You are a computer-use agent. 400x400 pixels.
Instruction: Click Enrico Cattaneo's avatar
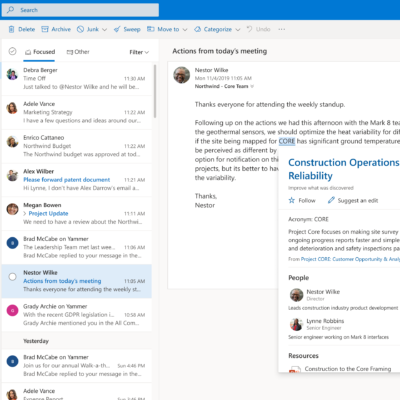coord(12,142)
